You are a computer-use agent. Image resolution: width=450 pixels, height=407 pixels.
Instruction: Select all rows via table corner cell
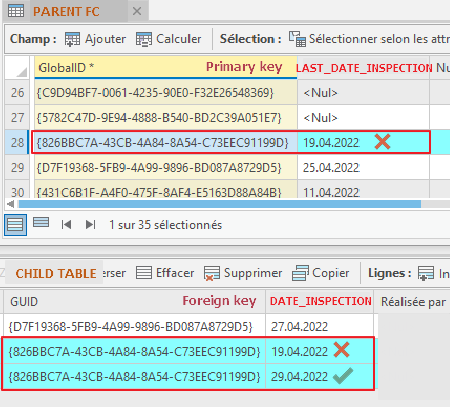[x=17, y=68]
